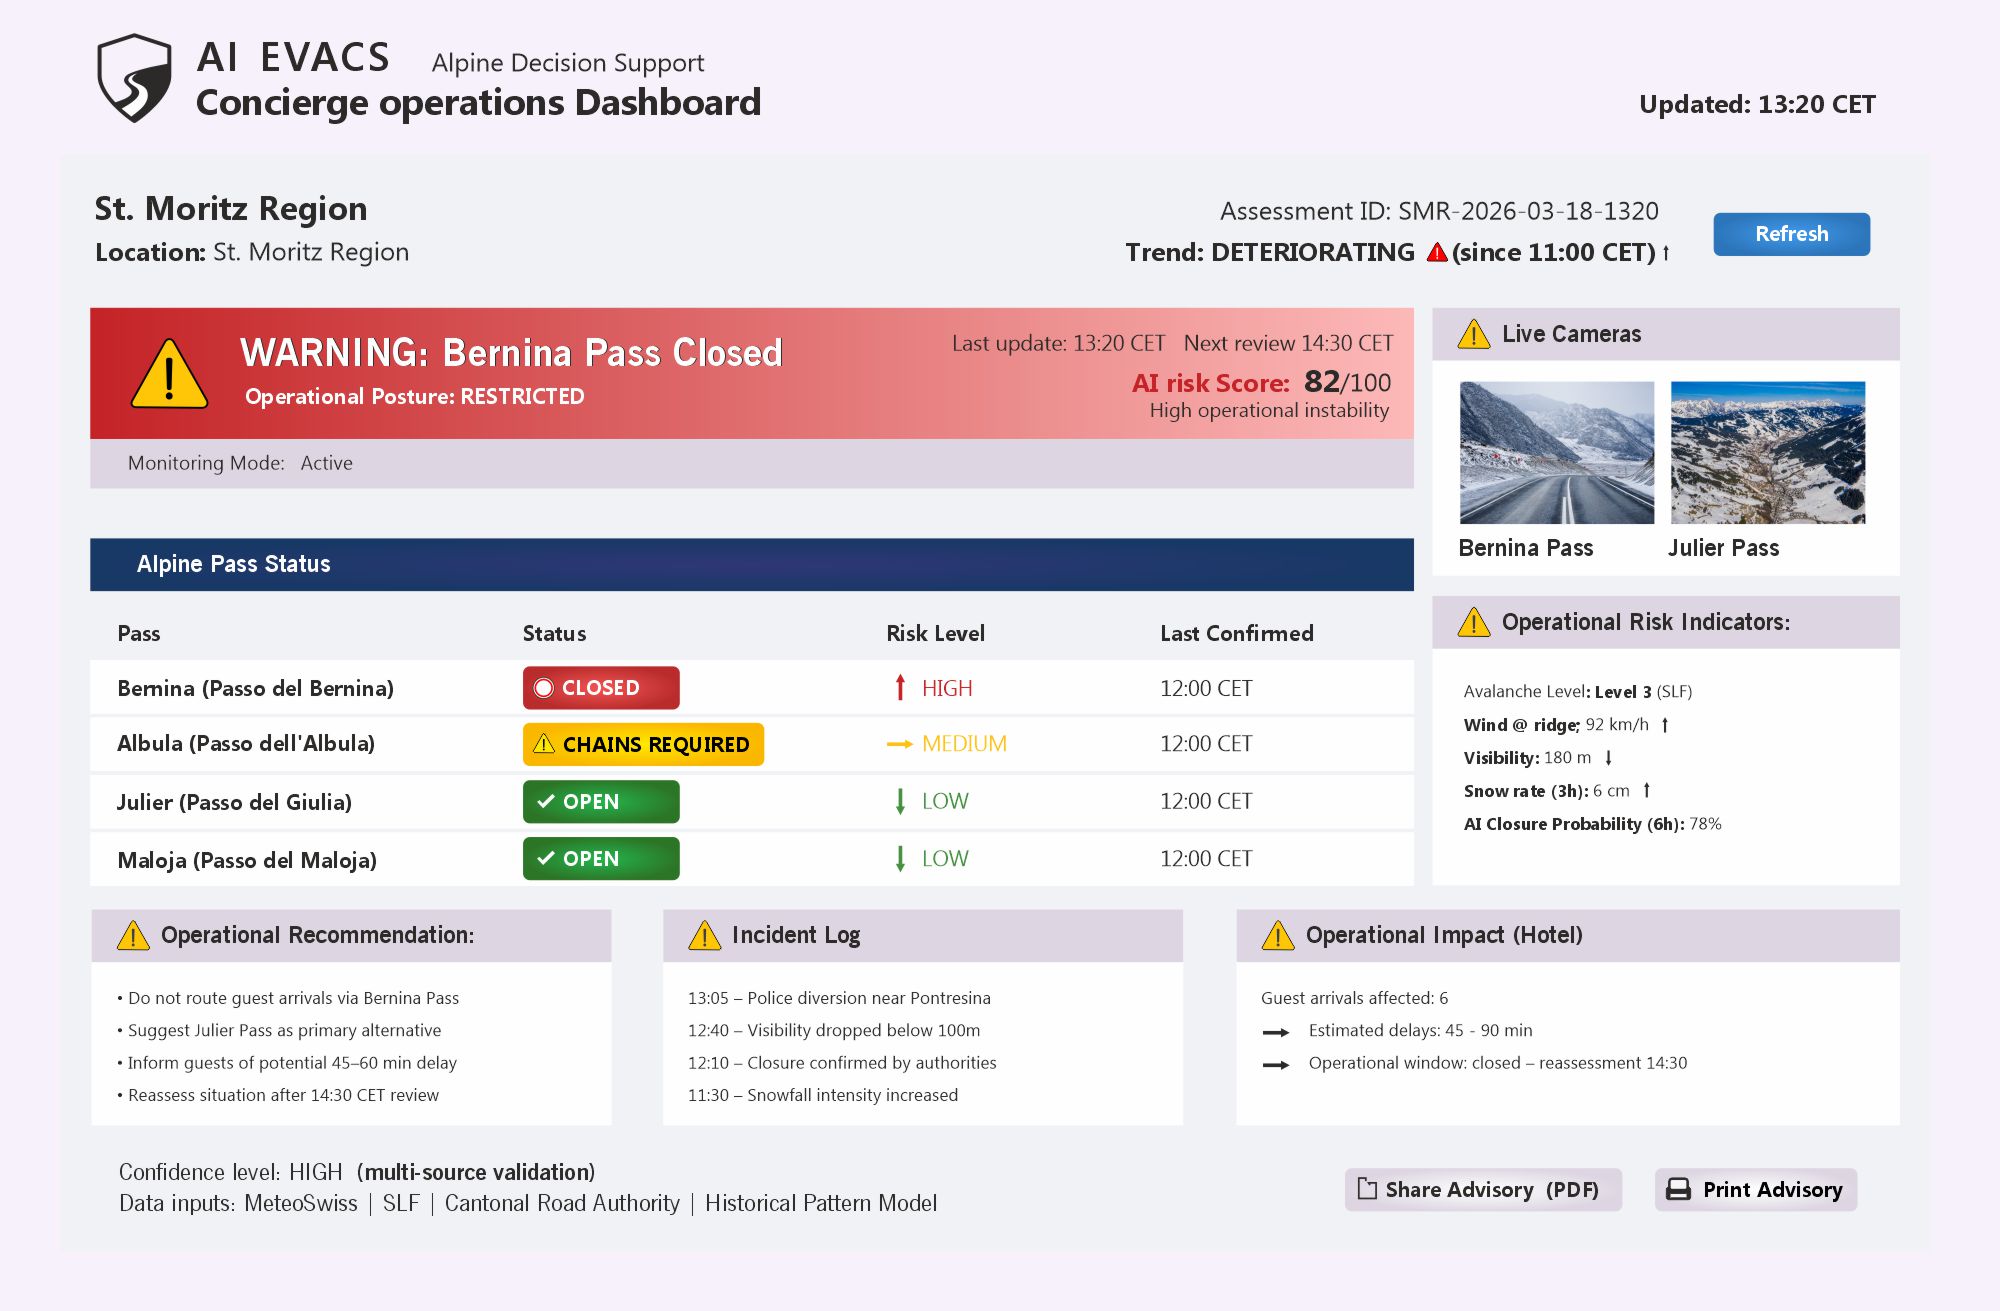
Task: Click Next review 14:30 CET text
Action: click(x=1288, y=343)
